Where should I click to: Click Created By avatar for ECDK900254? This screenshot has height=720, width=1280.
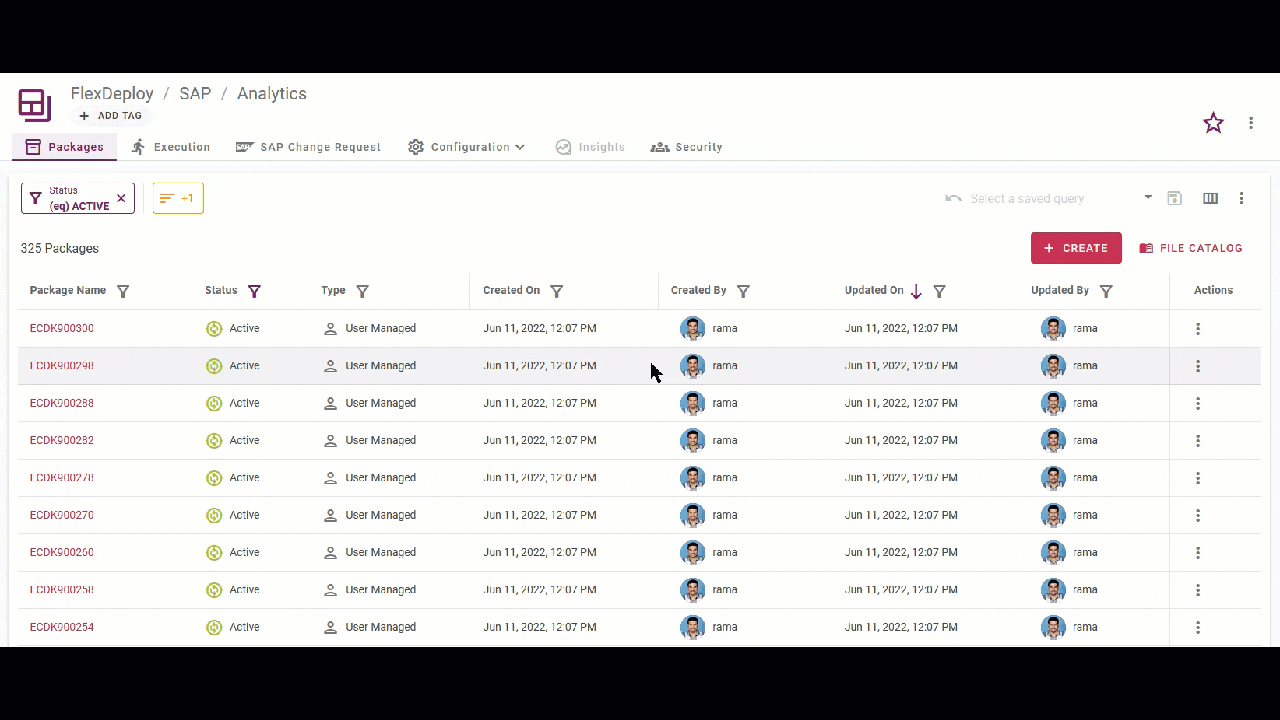692,627
